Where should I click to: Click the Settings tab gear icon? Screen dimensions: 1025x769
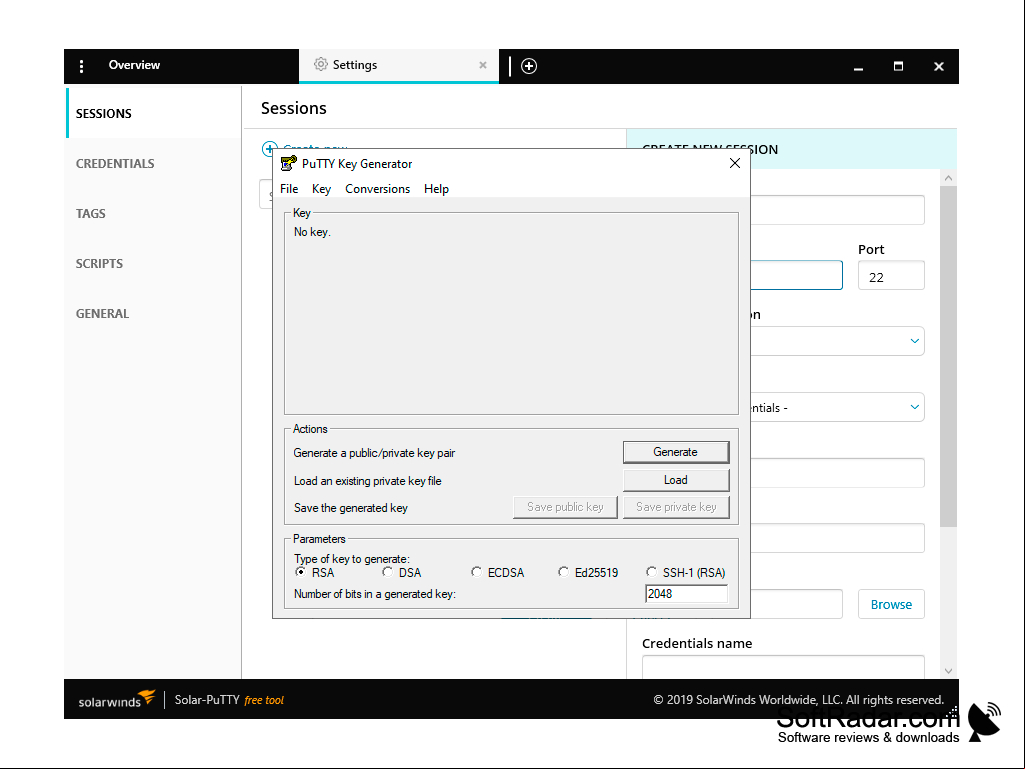click(320, 64)
